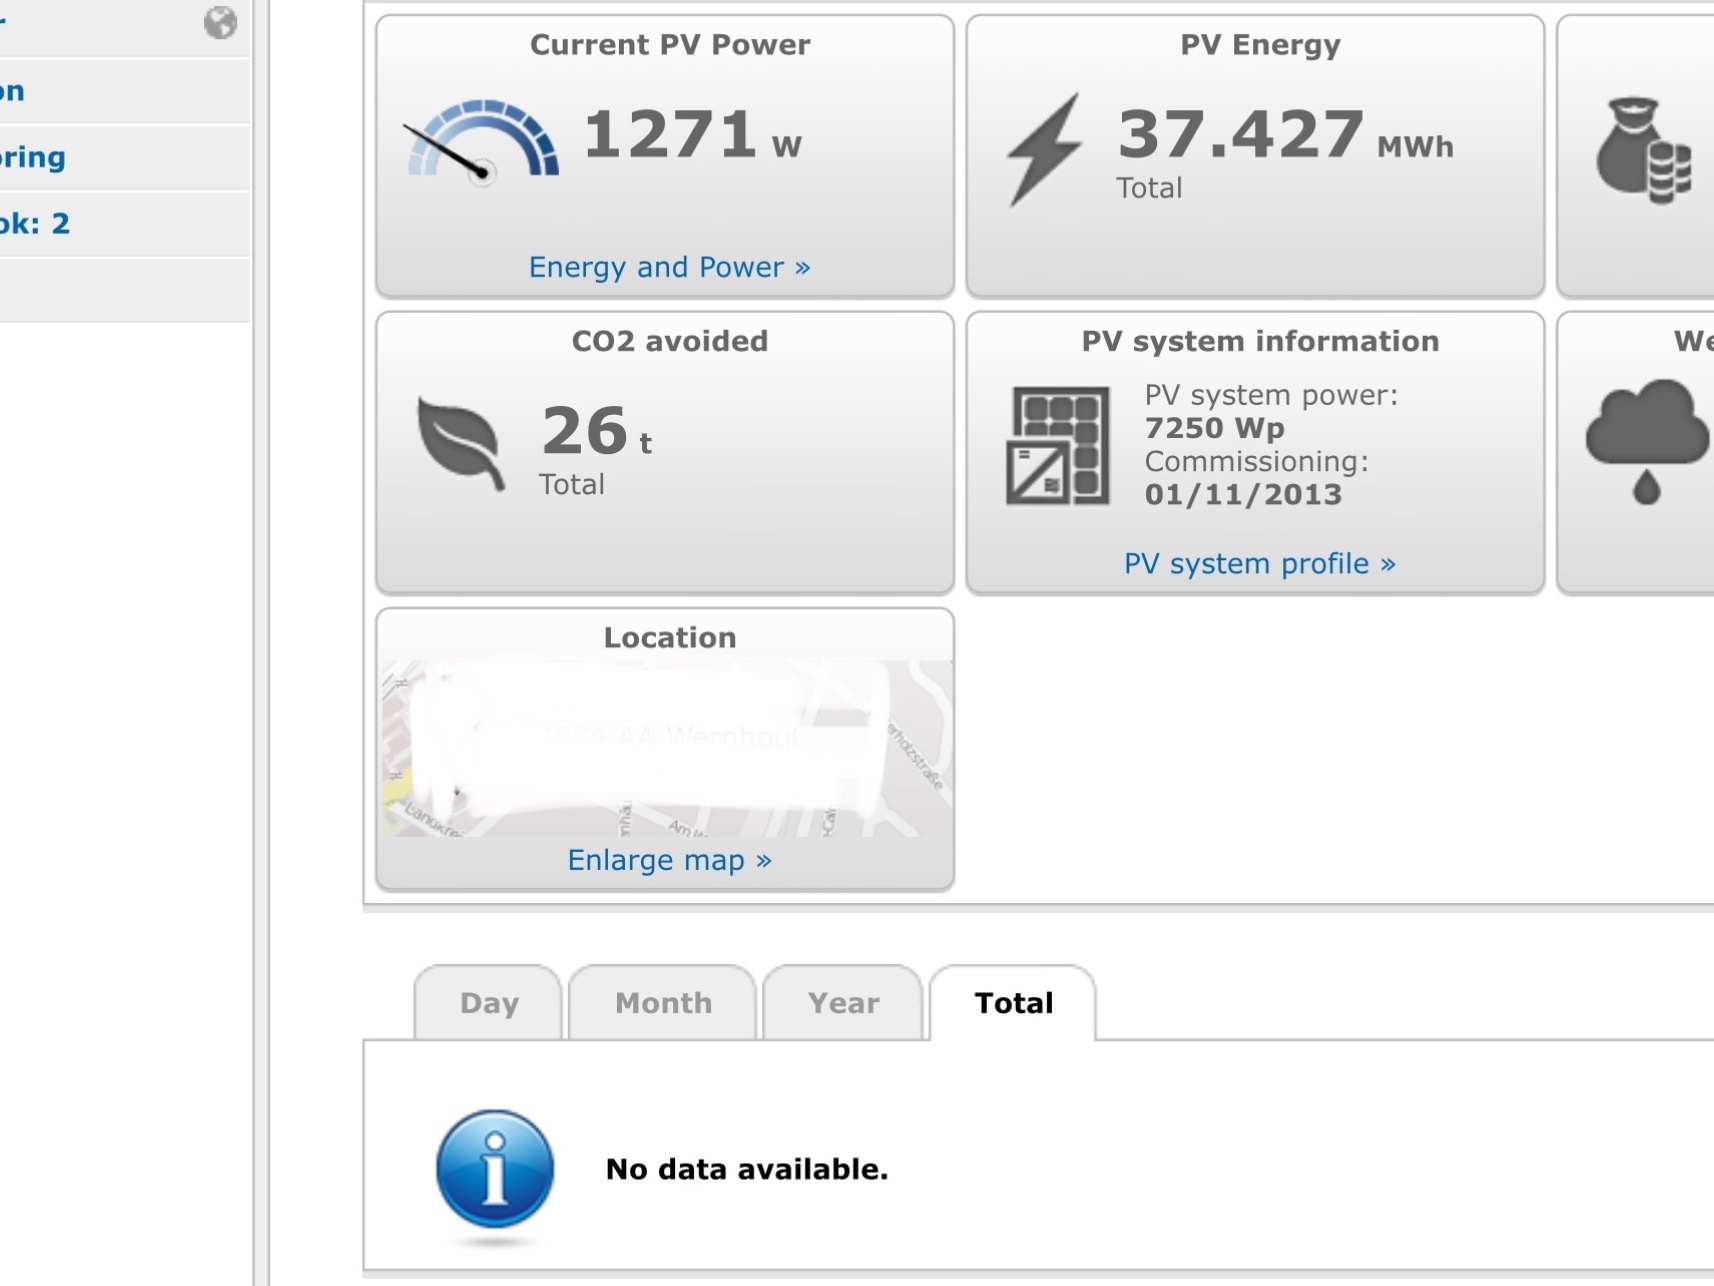Open the PV system profile link

click(x=1259, y=564)
